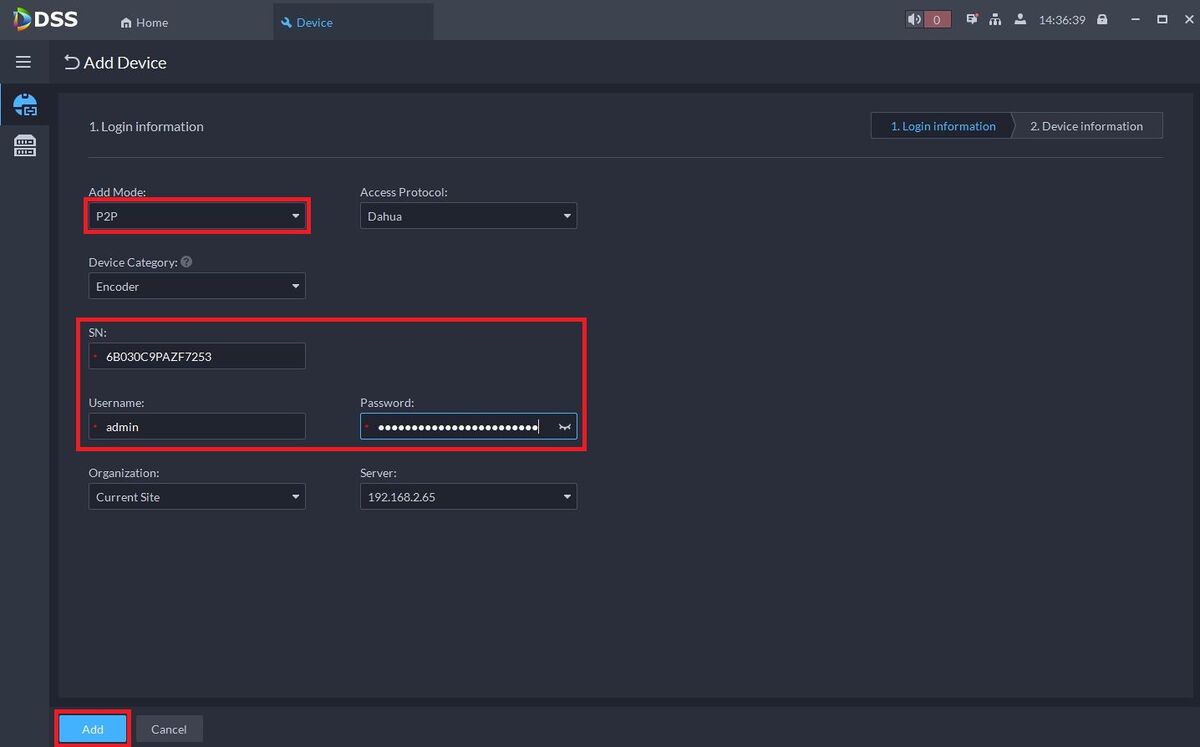This screenshot has width=1200, height=747.
Task: Click the lock client icon
Action: tap(1102, 19)
